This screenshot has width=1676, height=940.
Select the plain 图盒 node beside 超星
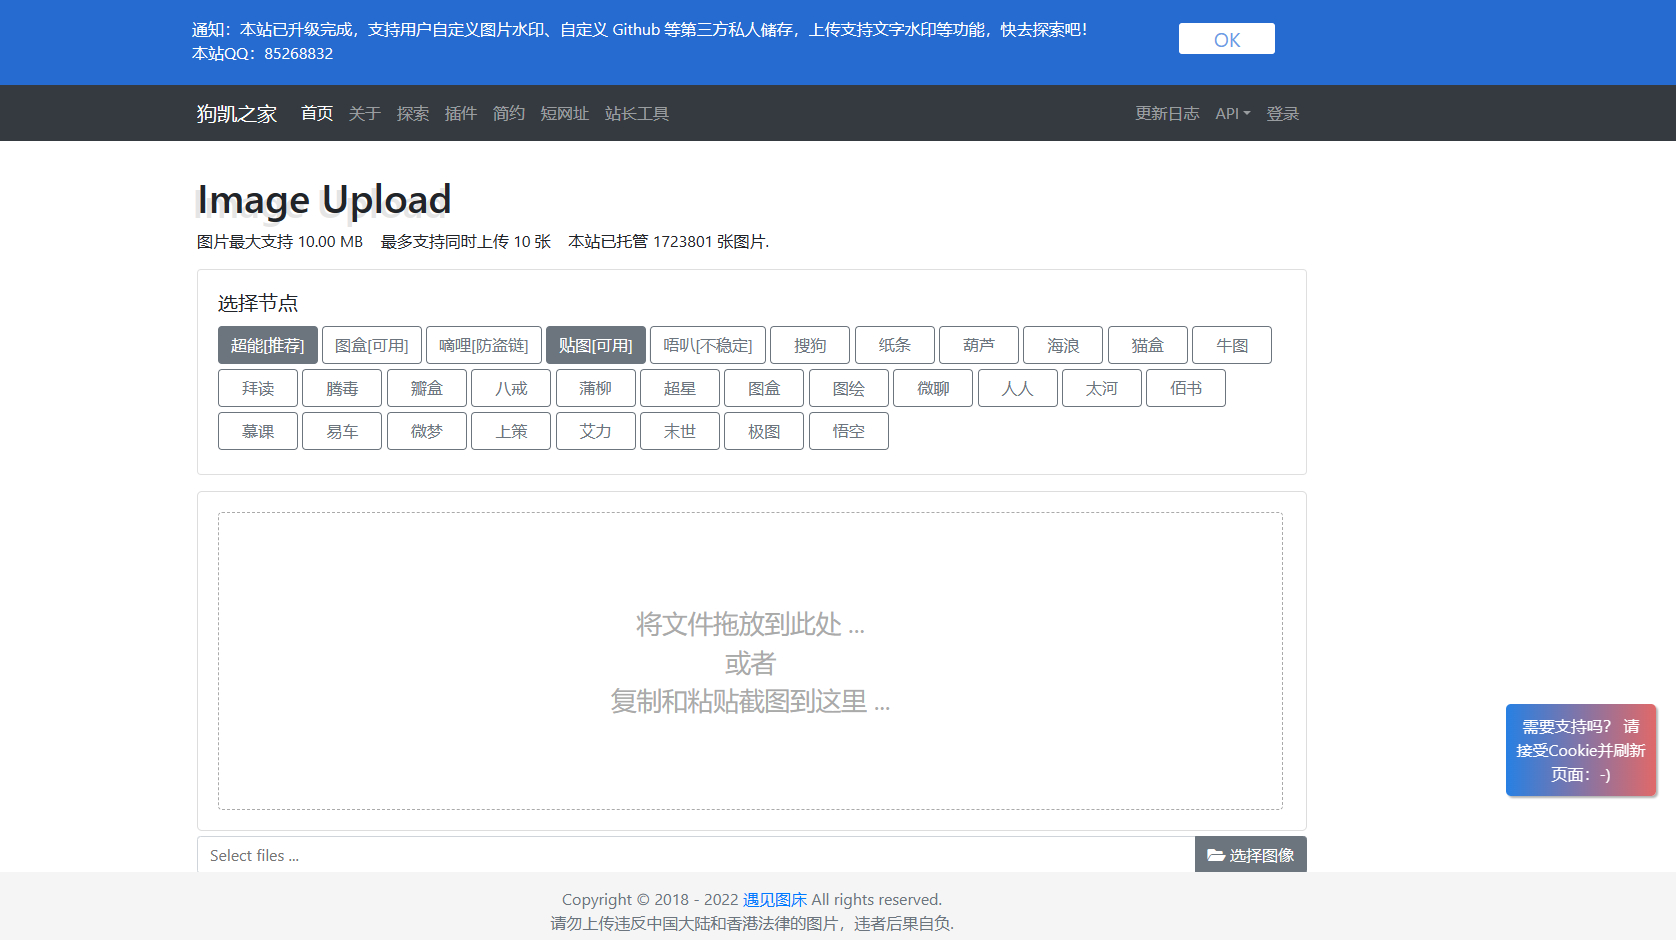click(764, 388)
